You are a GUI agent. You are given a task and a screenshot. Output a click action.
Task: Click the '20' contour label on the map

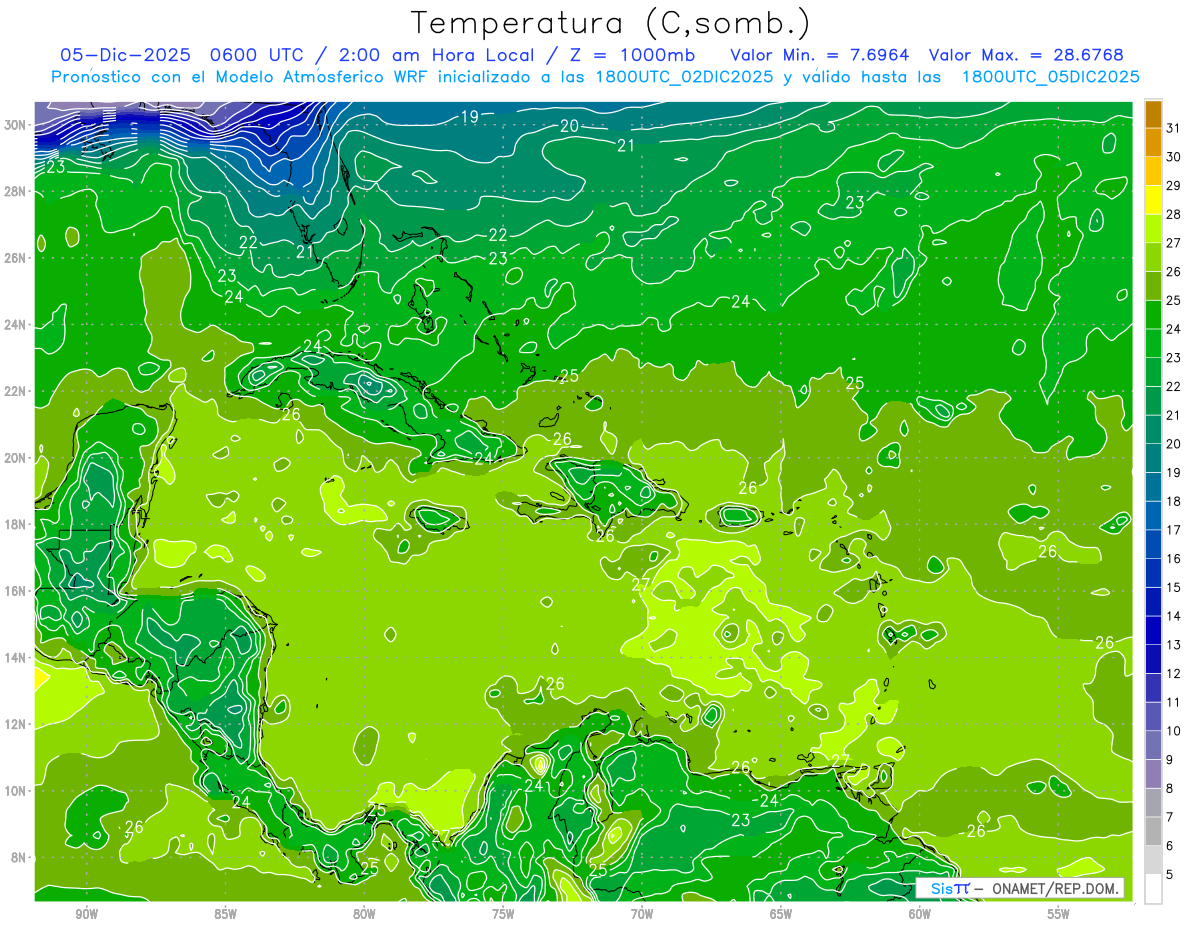tap(569, 126)
